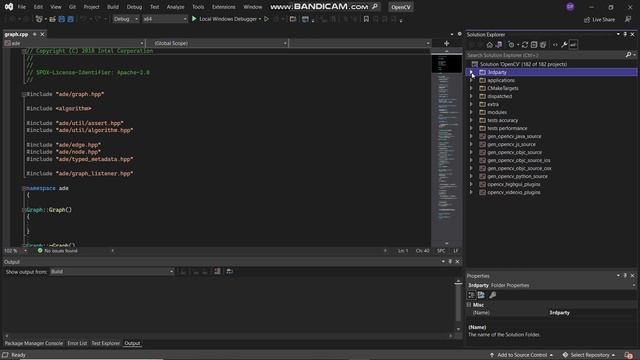The height and width of the screenshot is (360, 640).
Task: Click the Live Share button
Action: [x=599, y=20]
